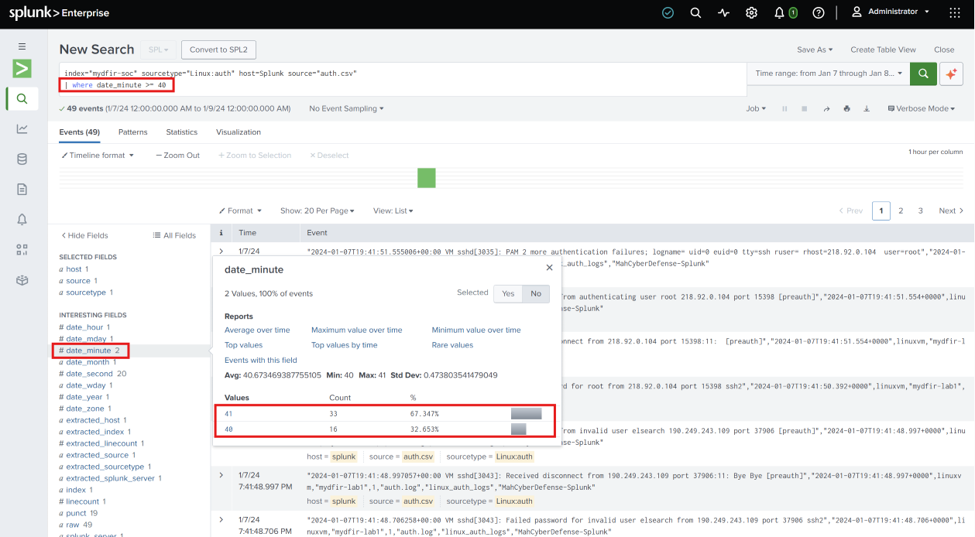Select Yes for date_minute field

(508, 293)
